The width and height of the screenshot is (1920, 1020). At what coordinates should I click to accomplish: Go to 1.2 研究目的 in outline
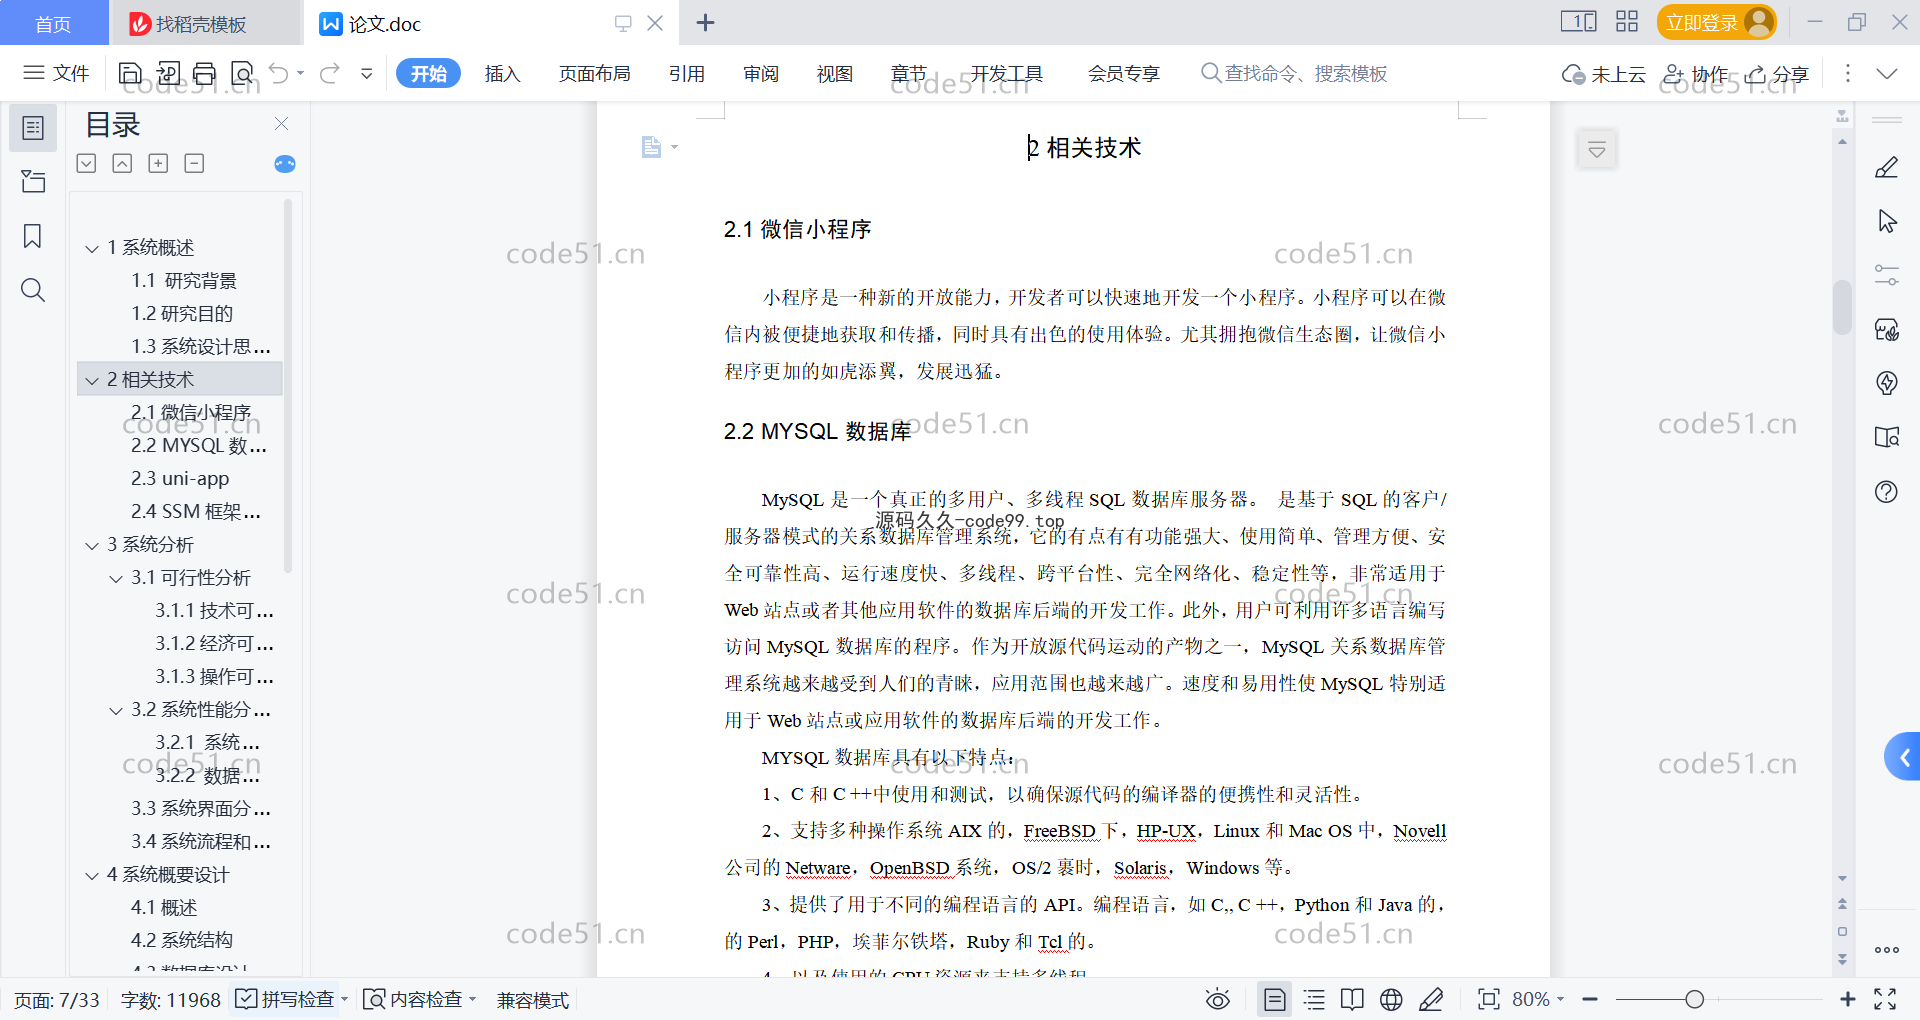182,313
